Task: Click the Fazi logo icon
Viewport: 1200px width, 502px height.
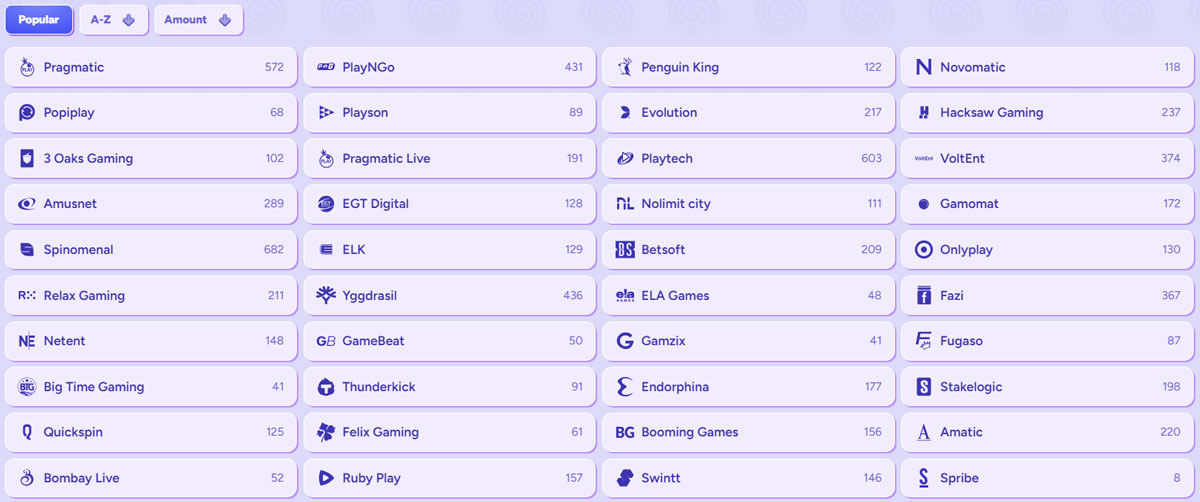Action: pyautogui.click(x=924, y=295)
